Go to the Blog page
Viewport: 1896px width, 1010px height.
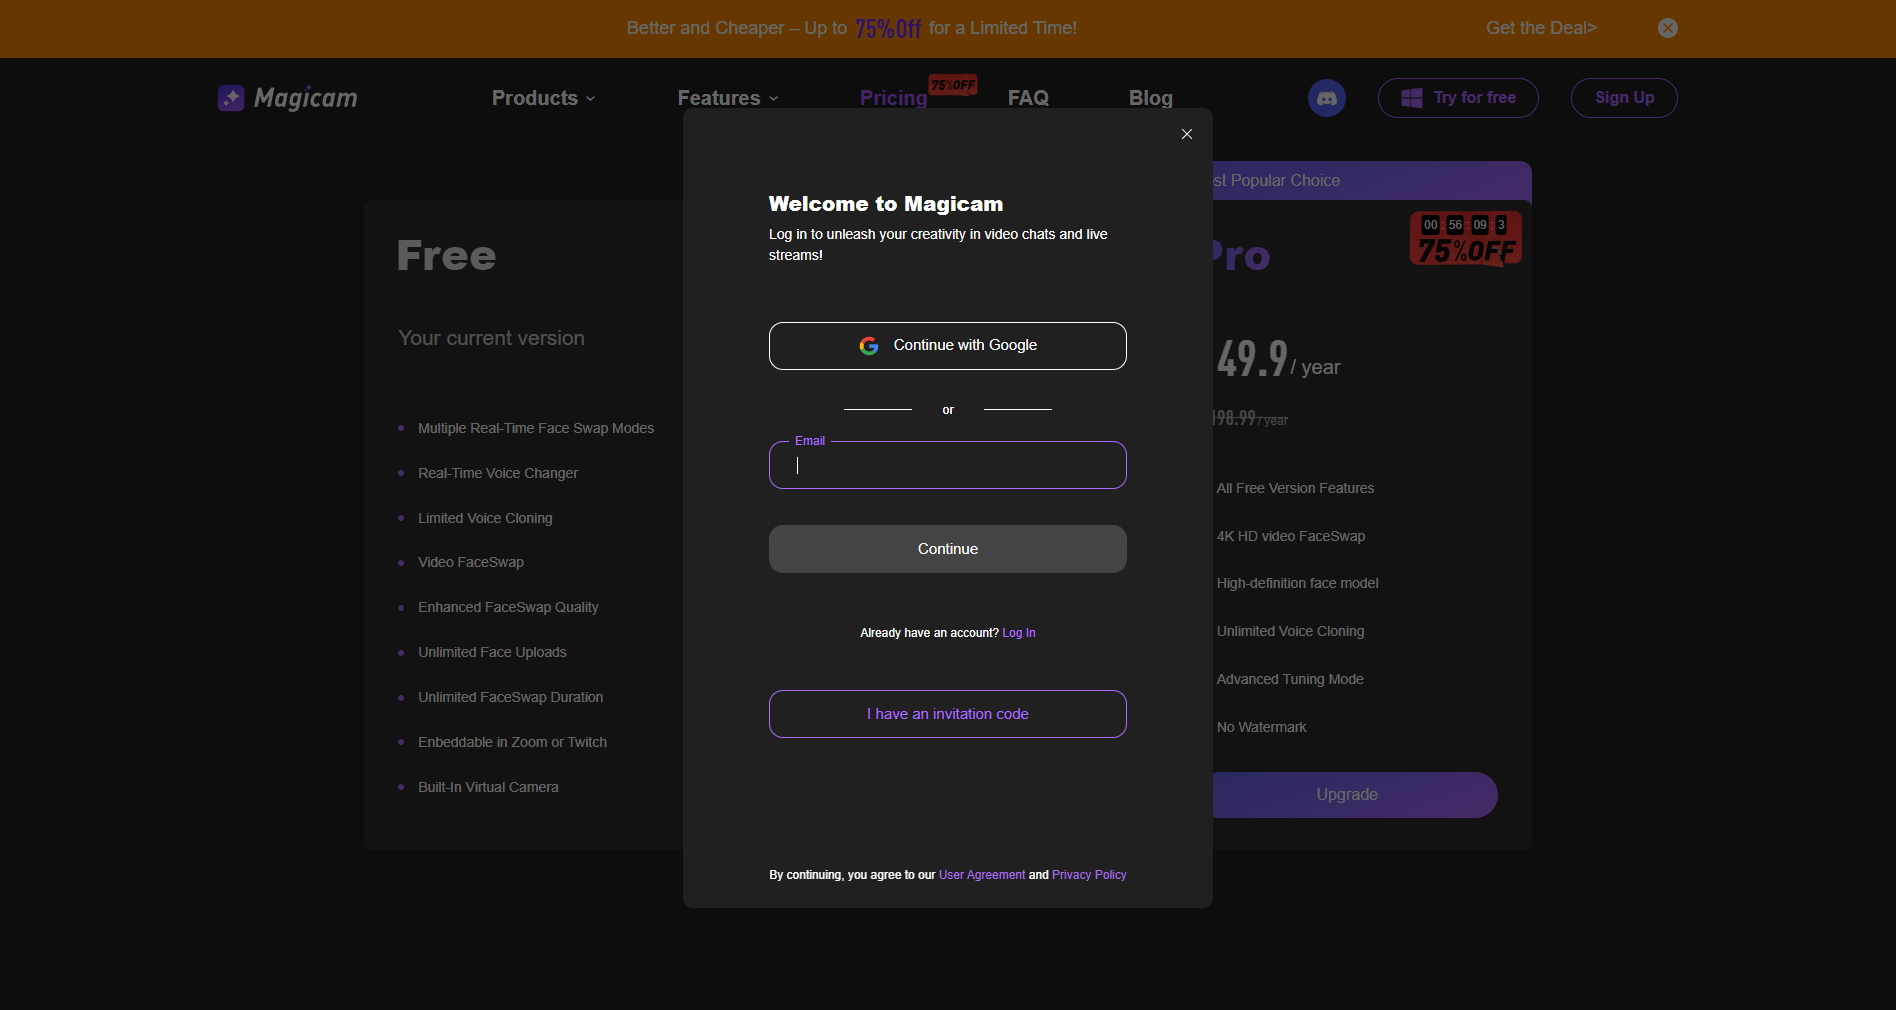(x=1151, y=98)
